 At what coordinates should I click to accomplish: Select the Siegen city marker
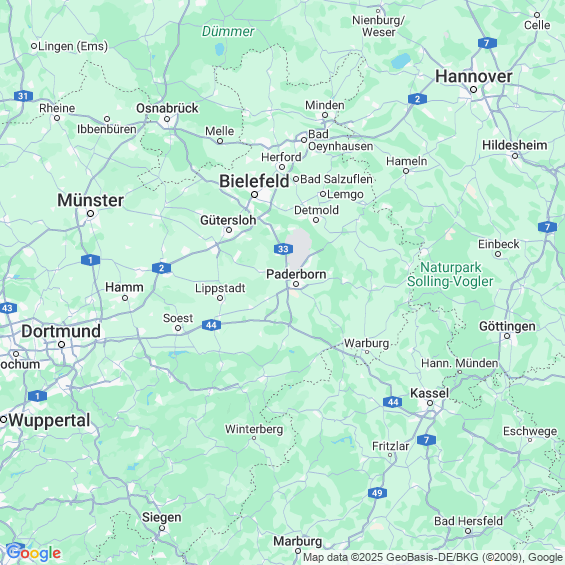(162, 528)
